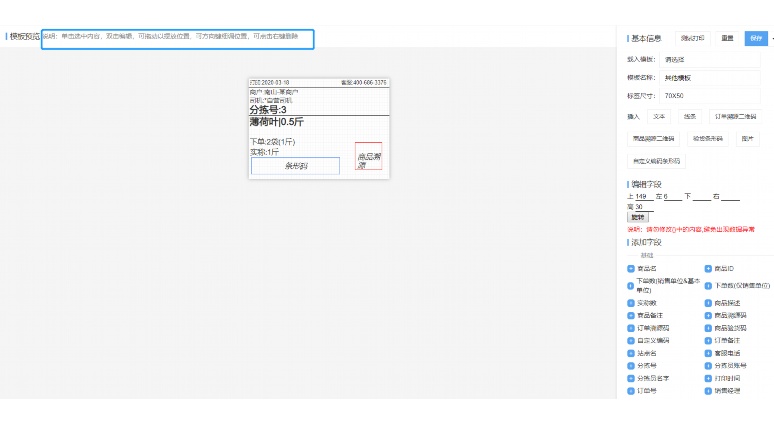The width and height of the screenshot is (774, 424).
Task: Focus the 高 field showing 30
Action: click(644, 207)
